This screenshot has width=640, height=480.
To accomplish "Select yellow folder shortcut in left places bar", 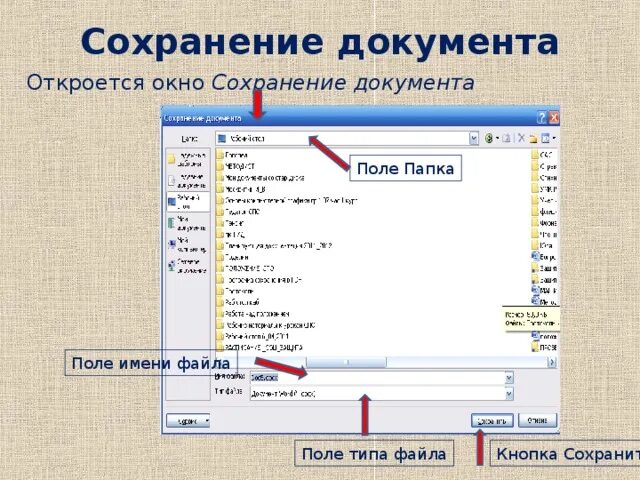I will click(x=188, y=159).
